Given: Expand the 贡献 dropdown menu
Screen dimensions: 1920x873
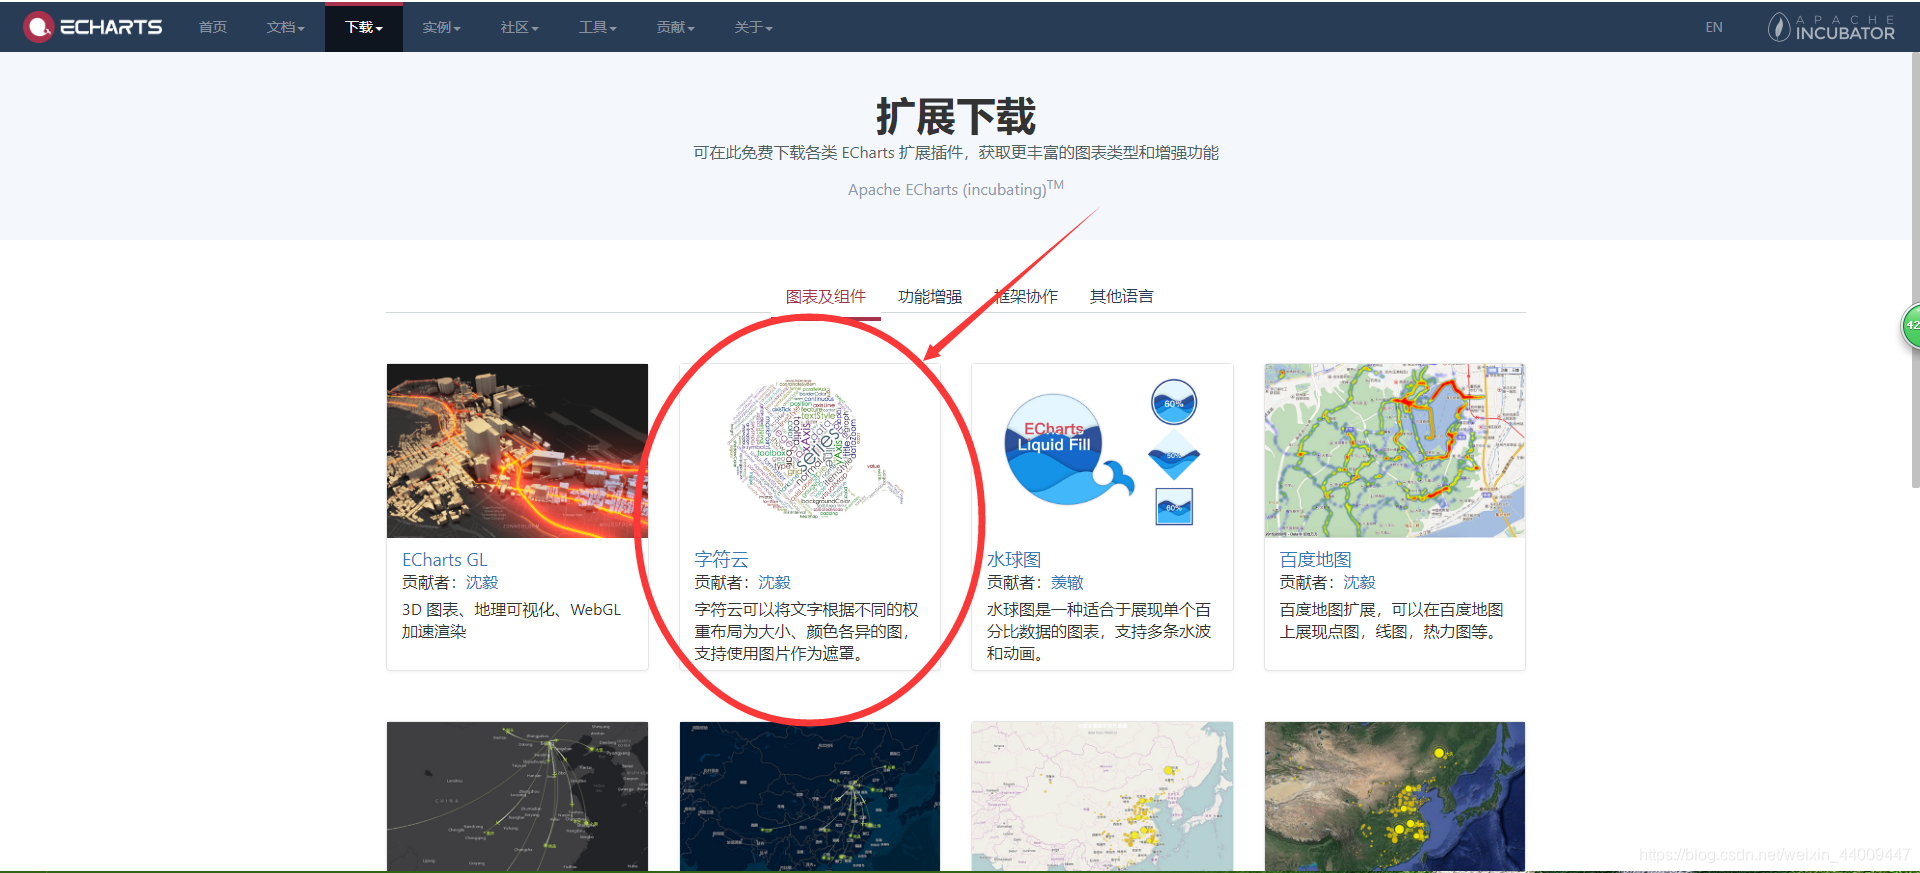Looking at the screenshot, I should click(x=675, y=27).
